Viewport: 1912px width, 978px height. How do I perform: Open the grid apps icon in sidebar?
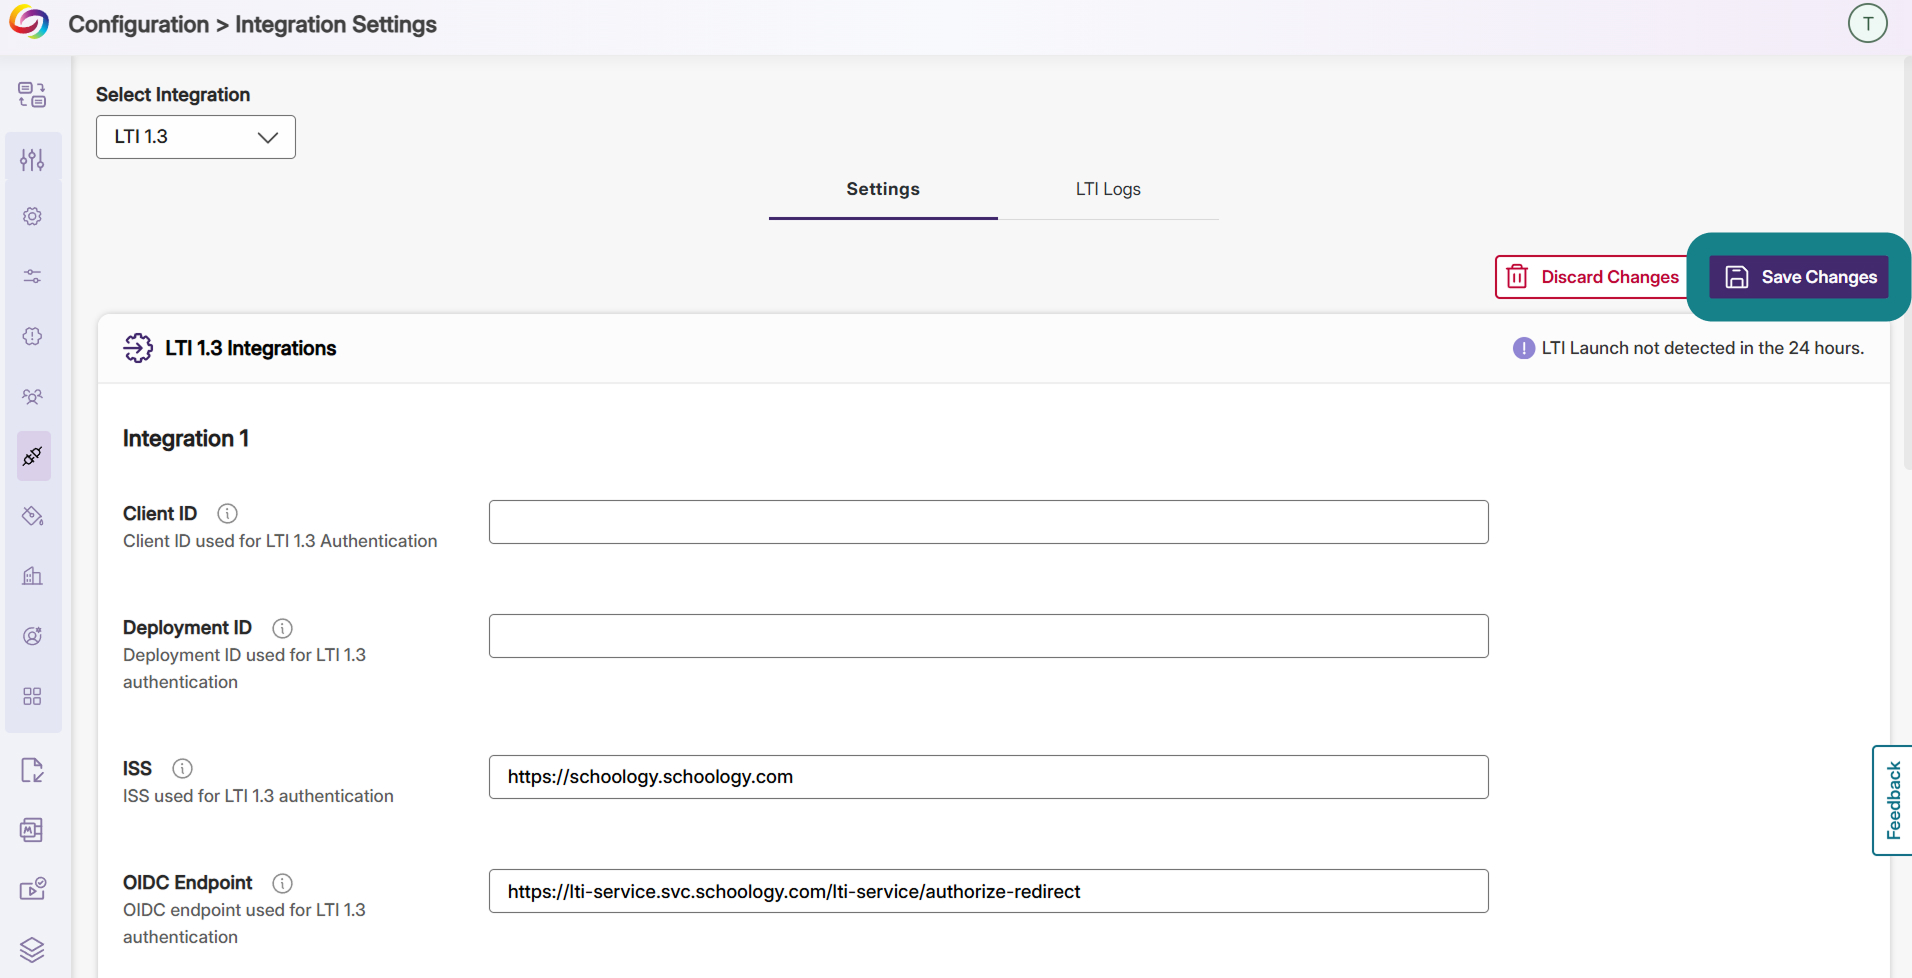tap(32, 696)
